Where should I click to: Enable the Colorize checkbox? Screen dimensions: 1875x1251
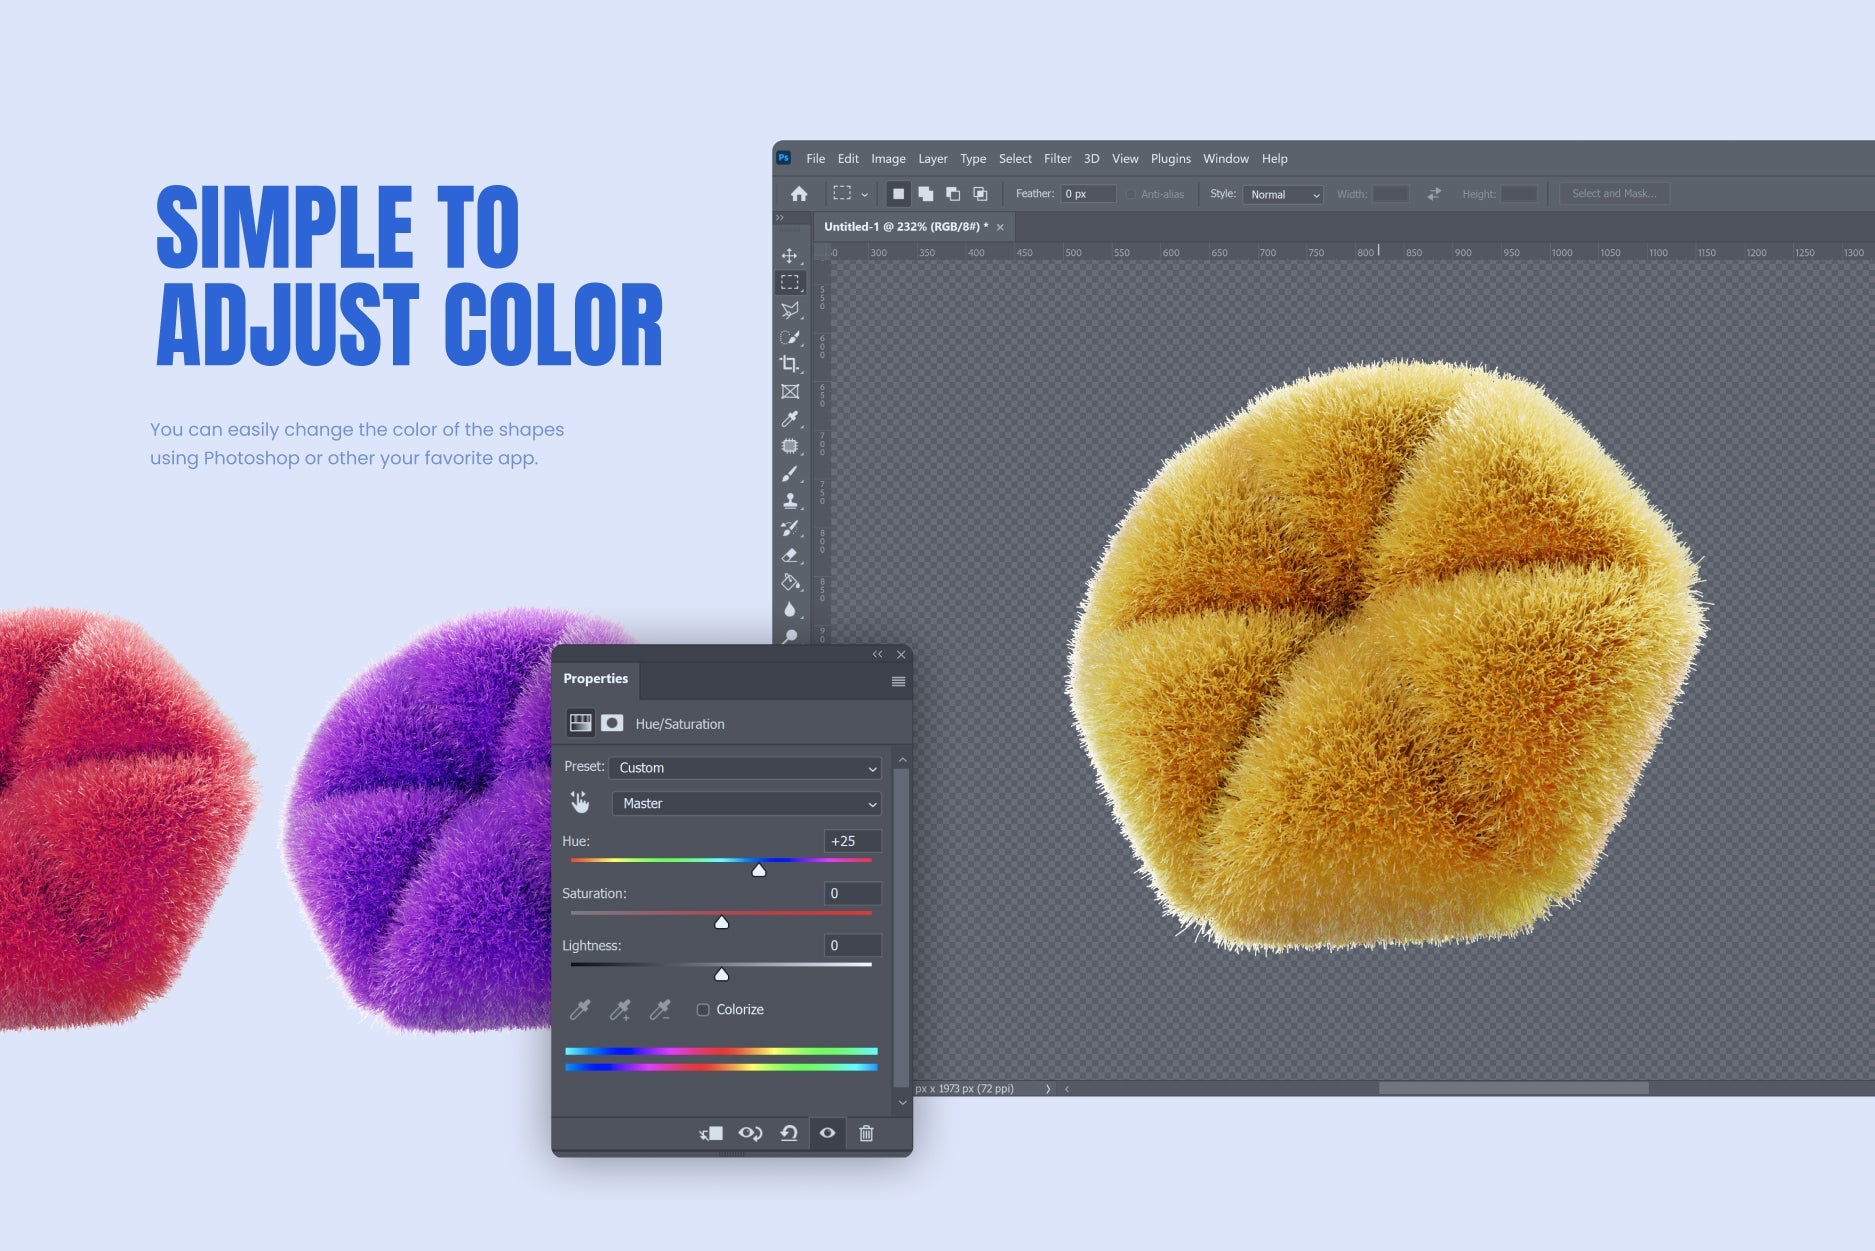click(x=703, y=1009)
